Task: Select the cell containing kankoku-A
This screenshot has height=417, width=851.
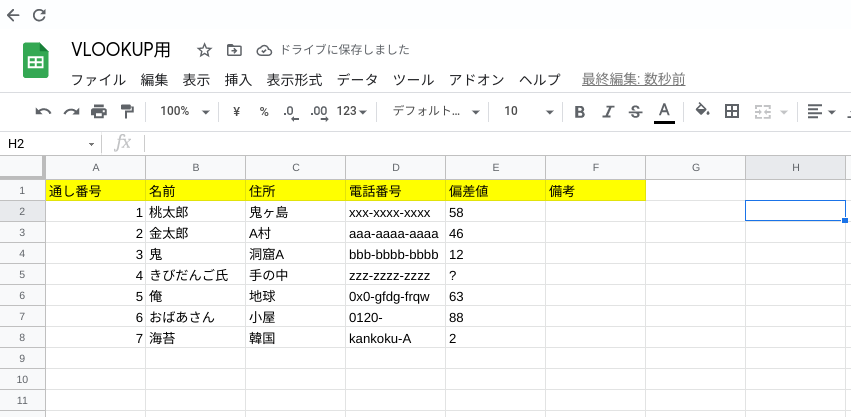Action: [x=396, y=338]
